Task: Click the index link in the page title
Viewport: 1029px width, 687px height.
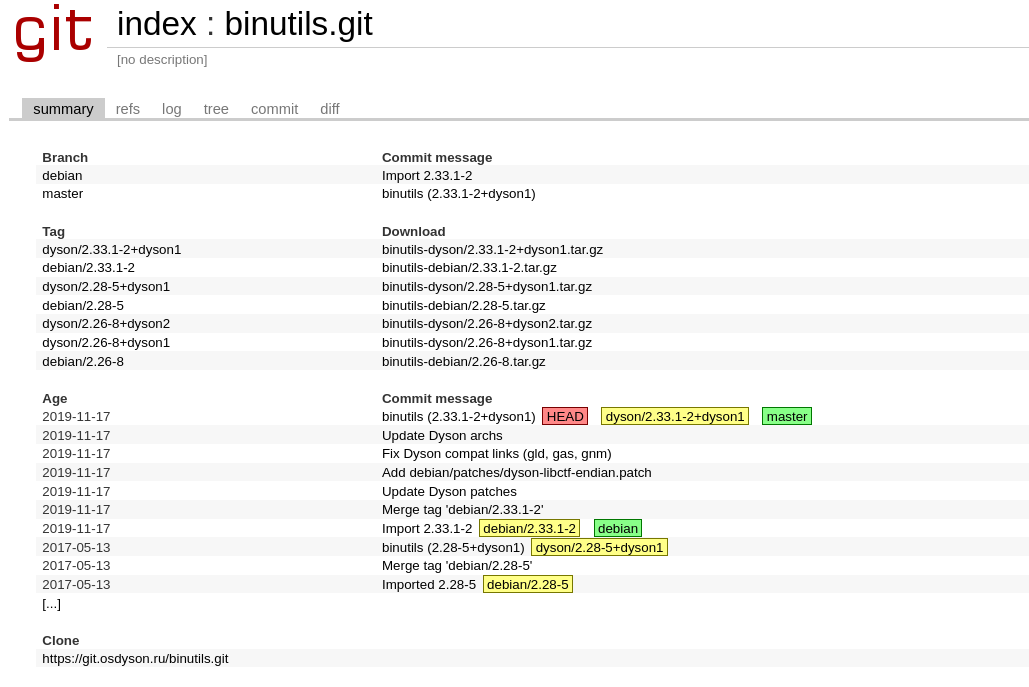Action: tap(157, 24)
